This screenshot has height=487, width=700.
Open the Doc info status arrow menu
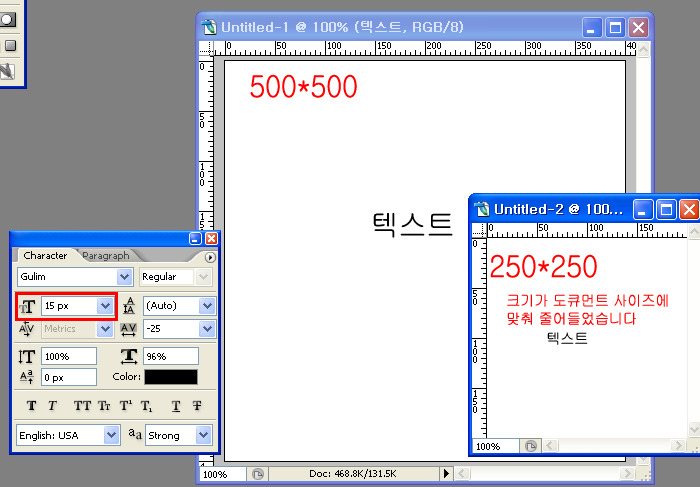(446, 474)
